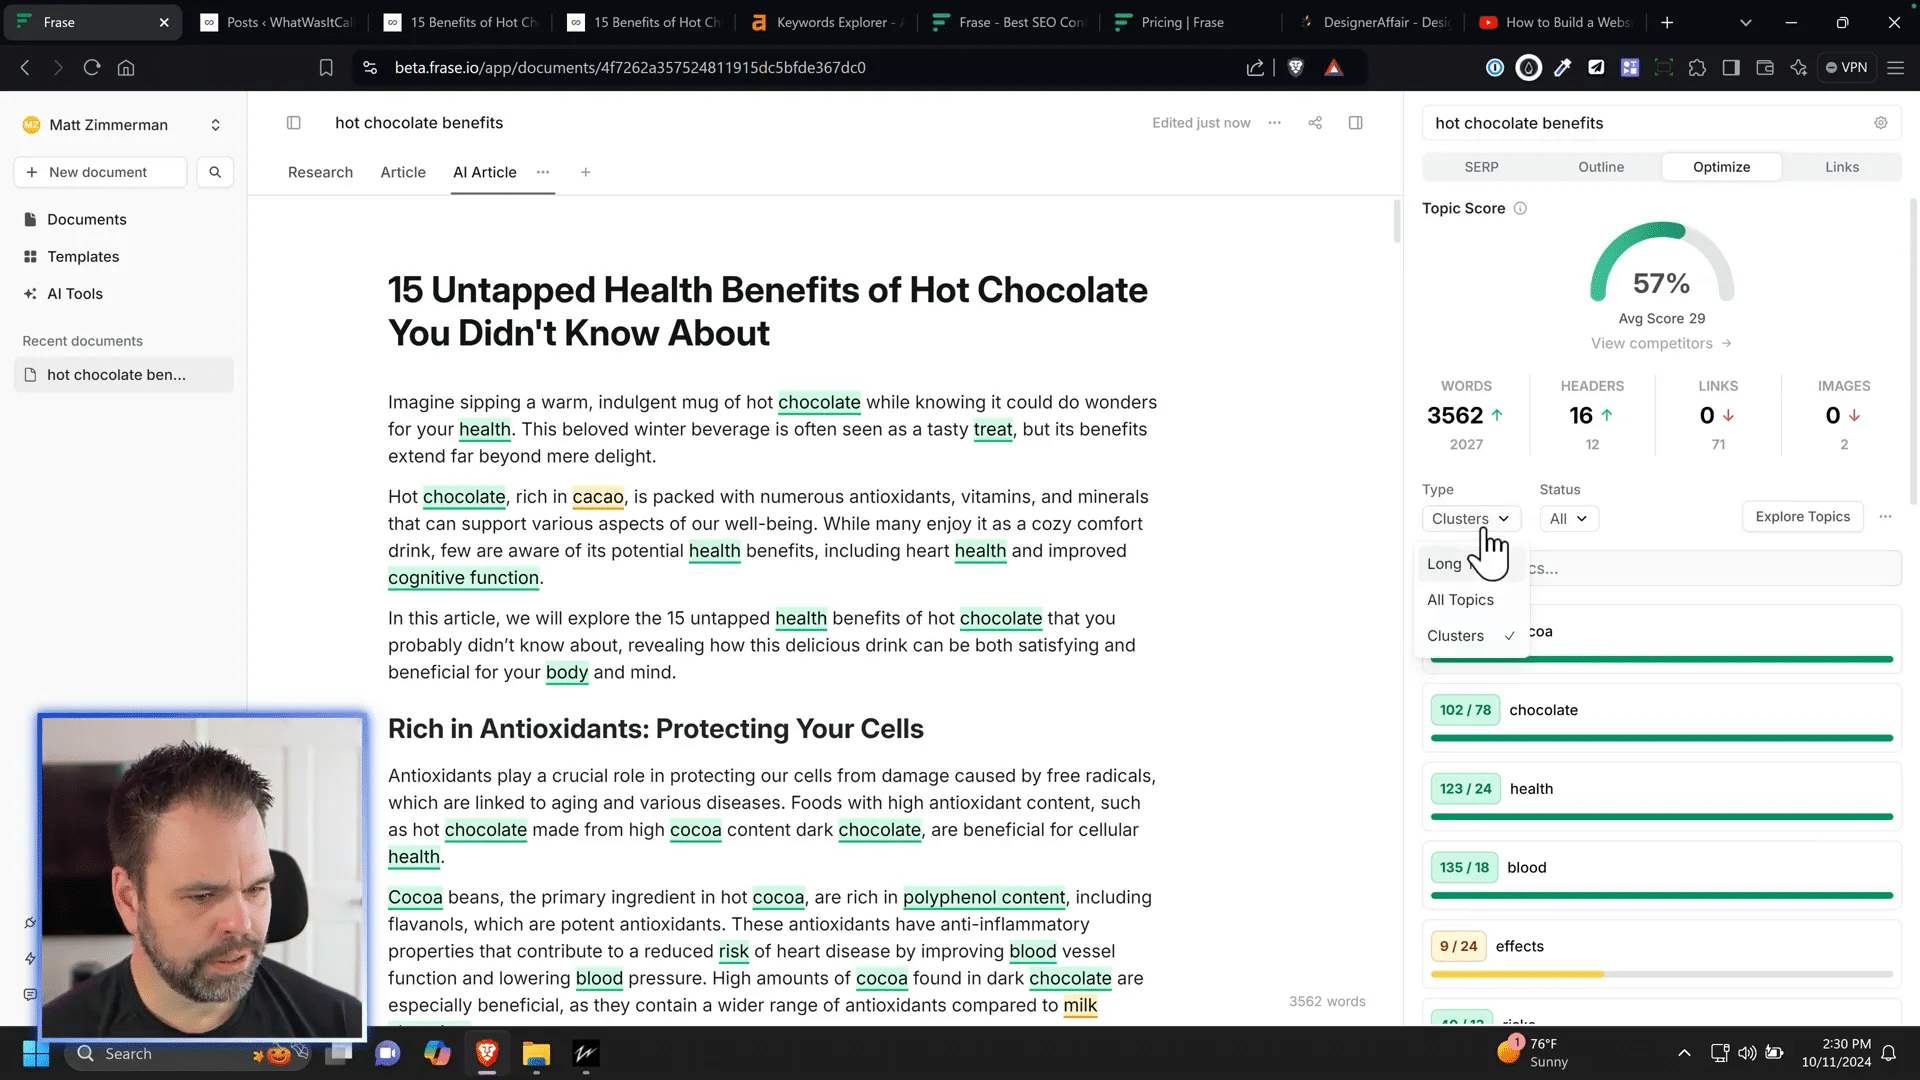This screenshot has width=1920, height=1080.
Task: Click the expand document view icon
Action: 1357,123
